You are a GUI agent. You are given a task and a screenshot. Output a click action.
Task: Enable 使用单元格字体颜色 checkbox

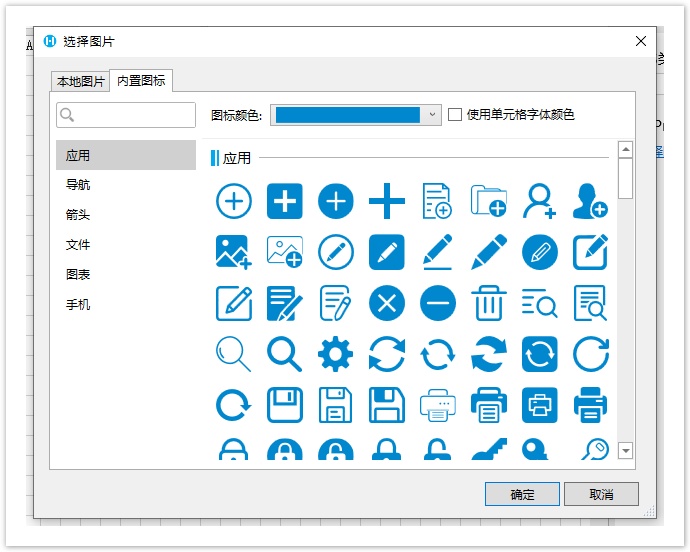click(455, 115)
